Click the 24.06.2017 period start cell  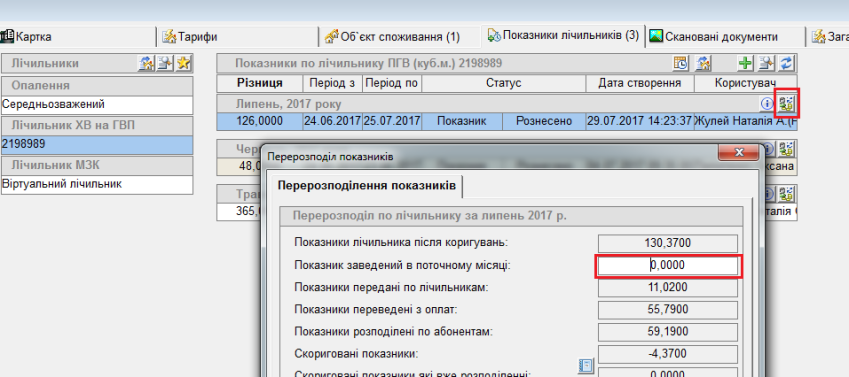pyautogui.click(x=332, y=121)
